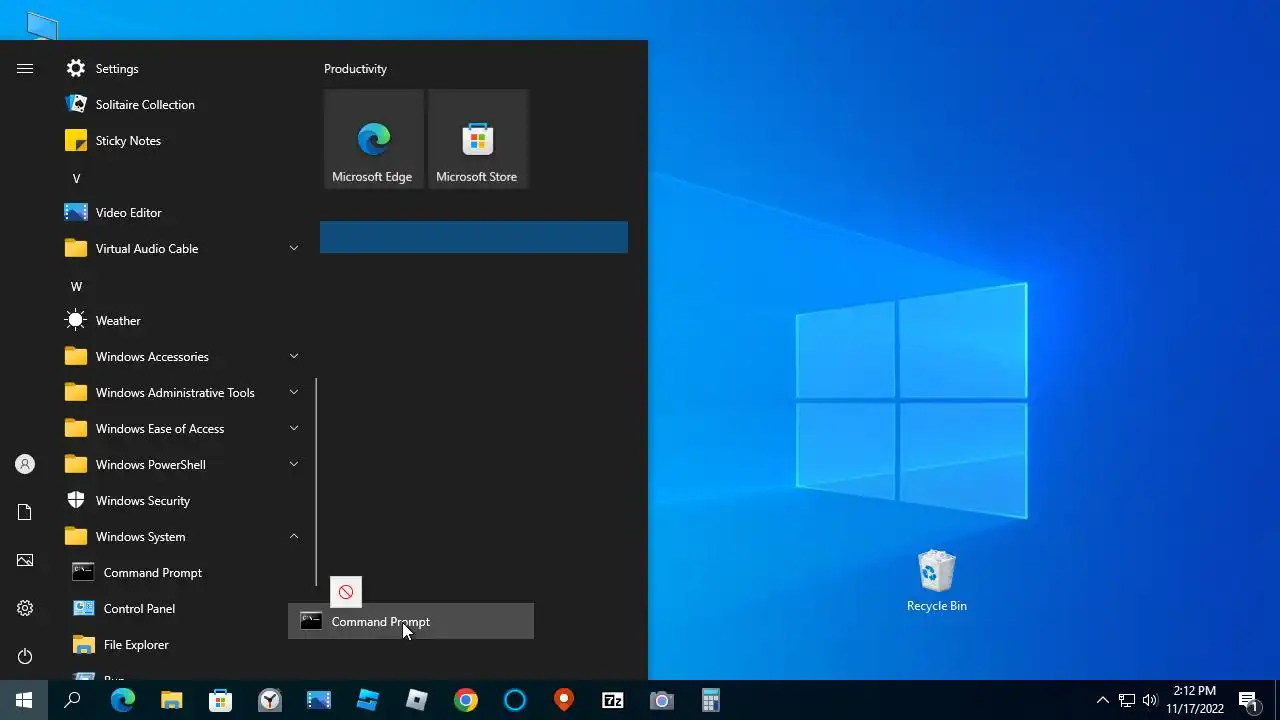The image size is (1280, 720).
Task: Open Cortana from the taskbar
Action: [515, 700]
